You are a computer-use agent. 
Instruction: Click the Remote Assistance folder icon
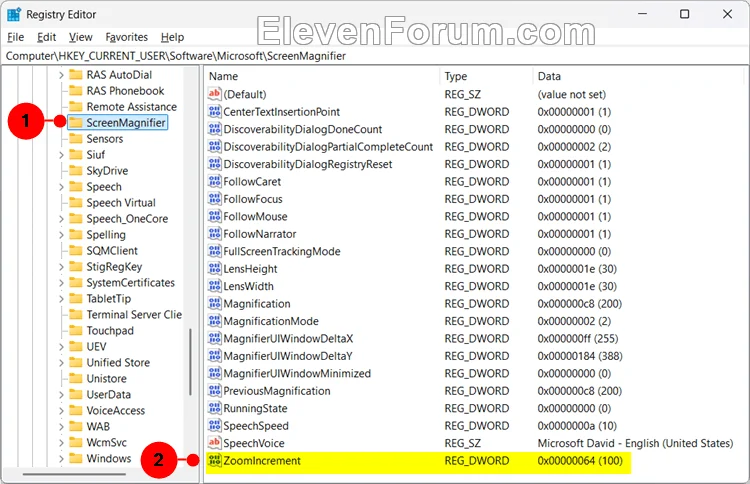[76, 106]
